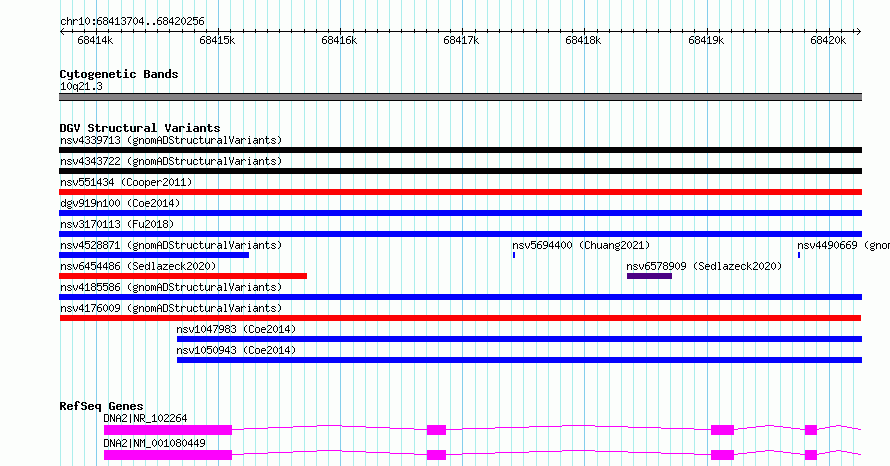Click the right arrow of the ruler
Screen dimensions: 890x466
[x=858, y=32]
